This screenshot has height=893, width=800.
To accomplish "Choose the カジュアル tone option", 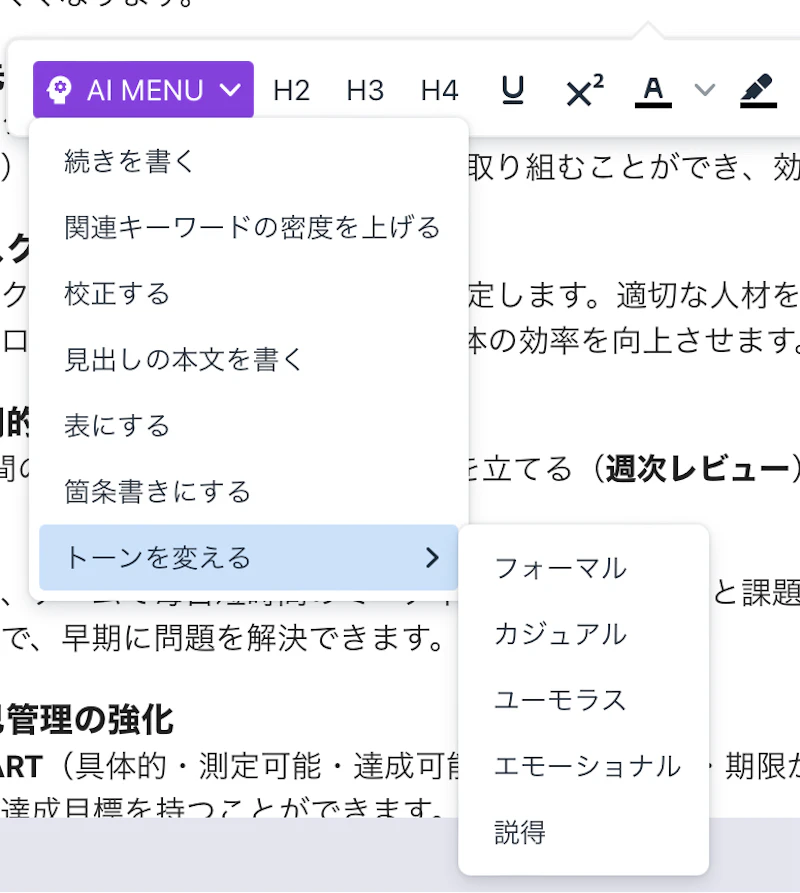I will click(561, 634).
